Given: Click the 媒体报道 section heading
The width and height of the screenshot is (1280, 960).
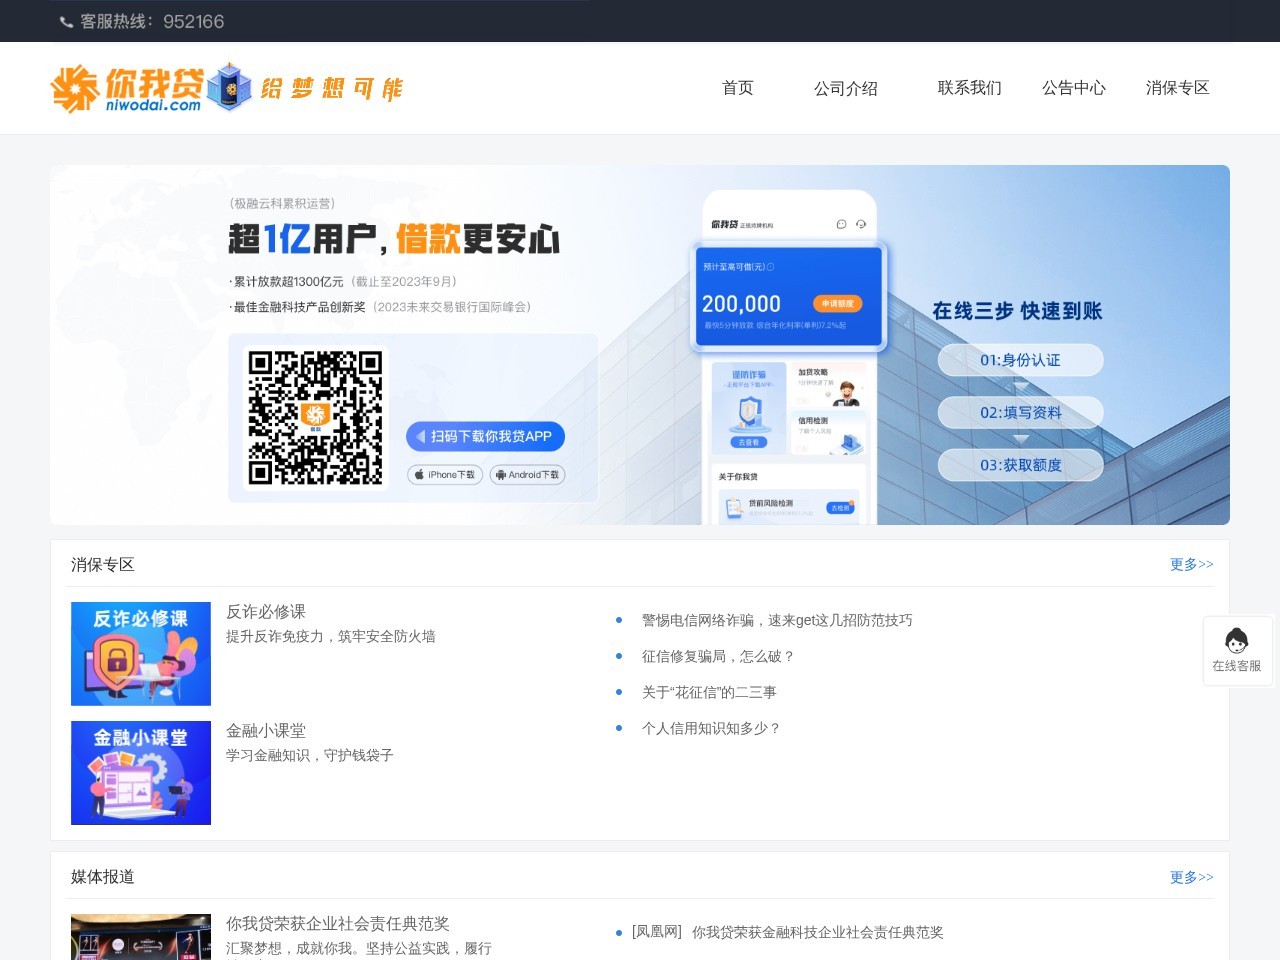Looking at the screenshot, I should (103, 877).
